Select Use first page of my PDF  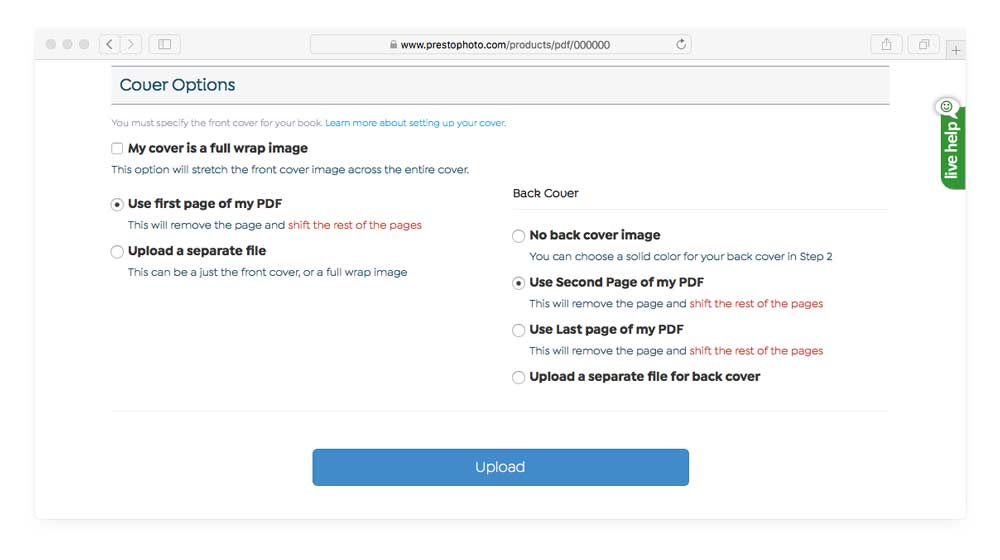[x=117, y=204]
